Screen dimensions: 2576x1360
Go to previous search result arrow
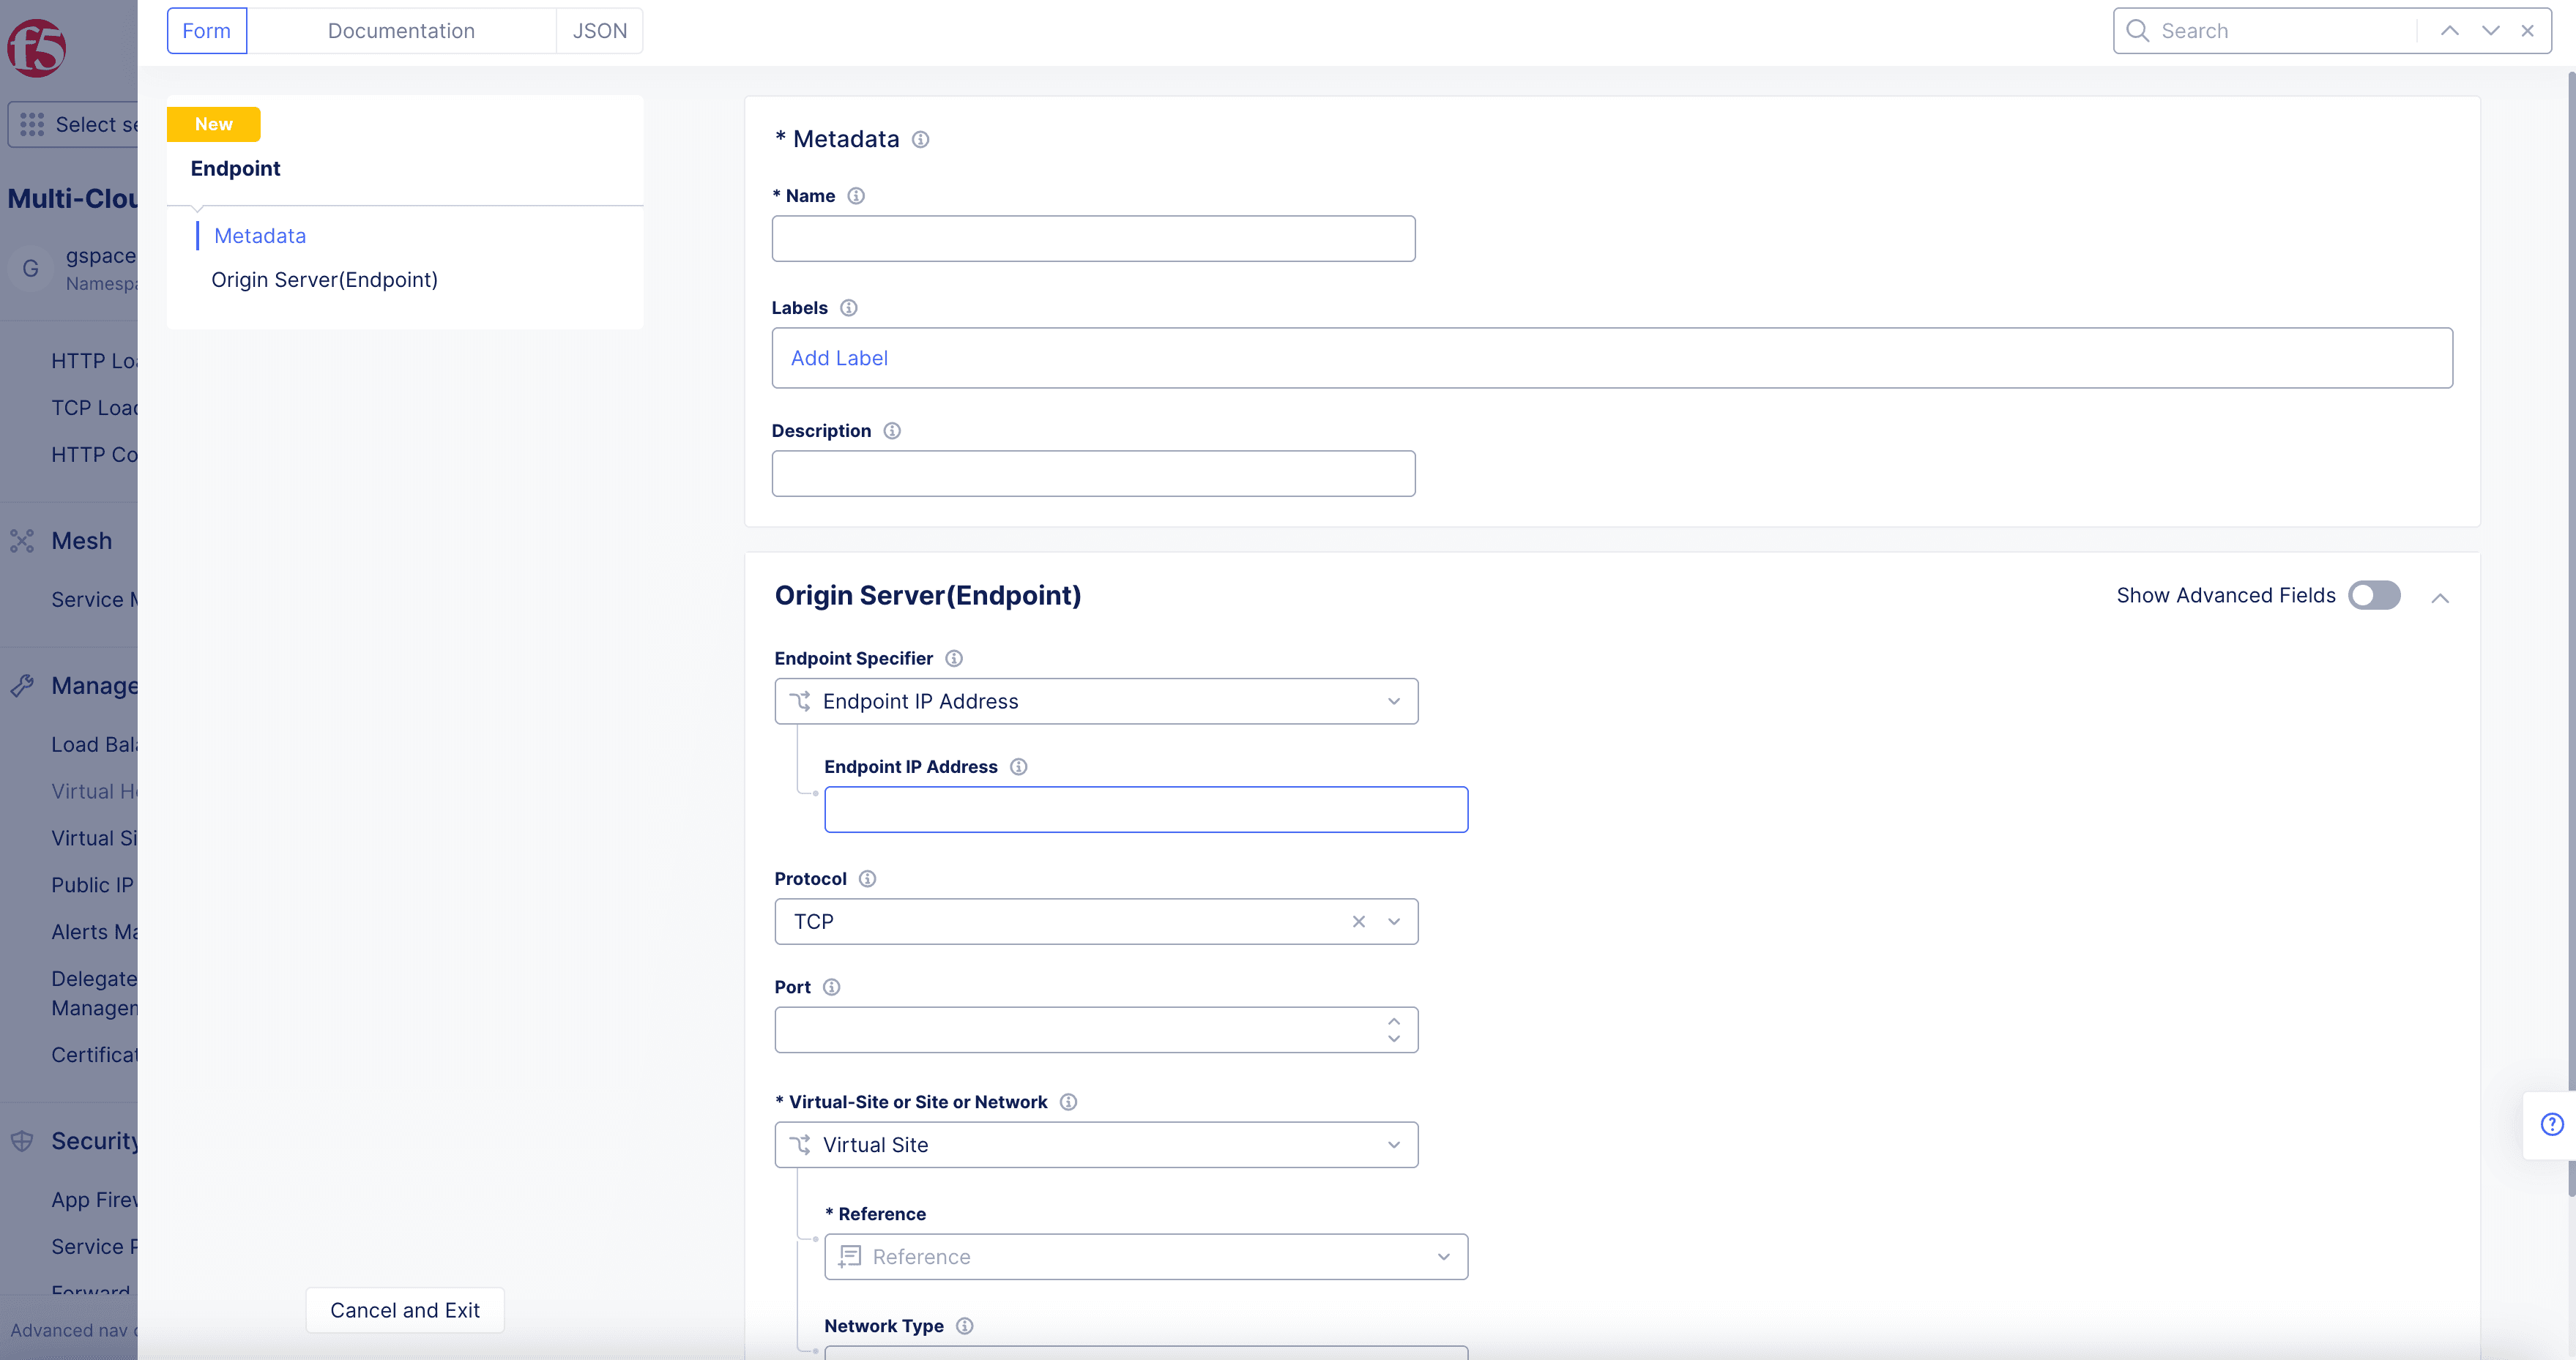(x=2450, y=31)
